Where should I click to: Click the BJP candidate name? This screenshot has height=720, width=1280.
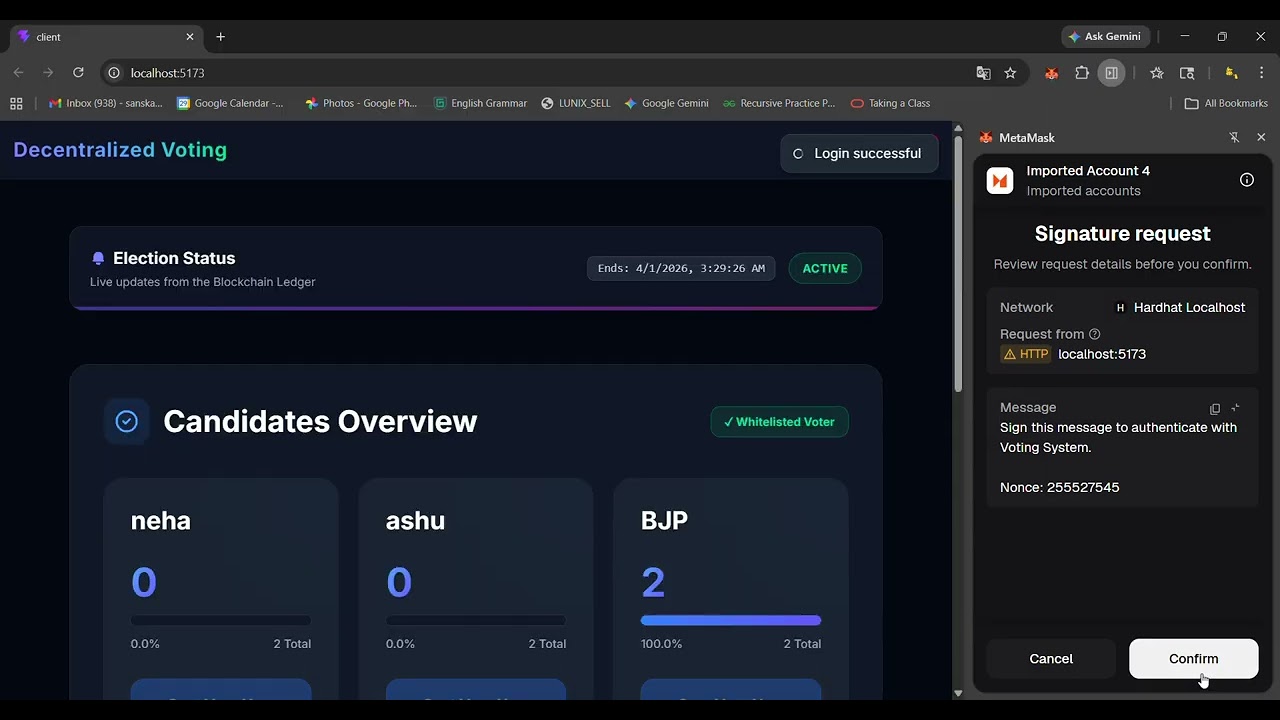pos(664,521)
